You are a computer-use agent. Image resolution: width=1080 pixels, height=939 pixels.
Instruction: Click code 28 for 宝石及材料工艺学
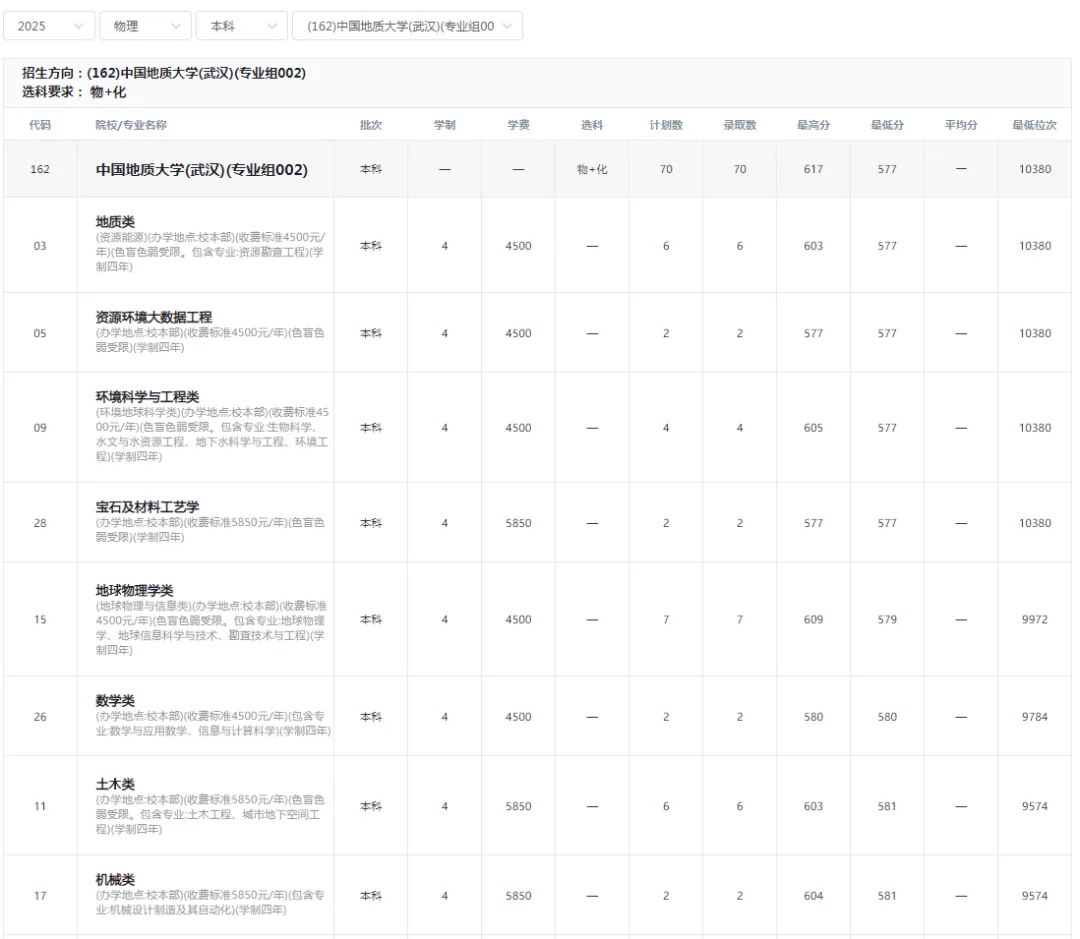[x=40, y=523]
